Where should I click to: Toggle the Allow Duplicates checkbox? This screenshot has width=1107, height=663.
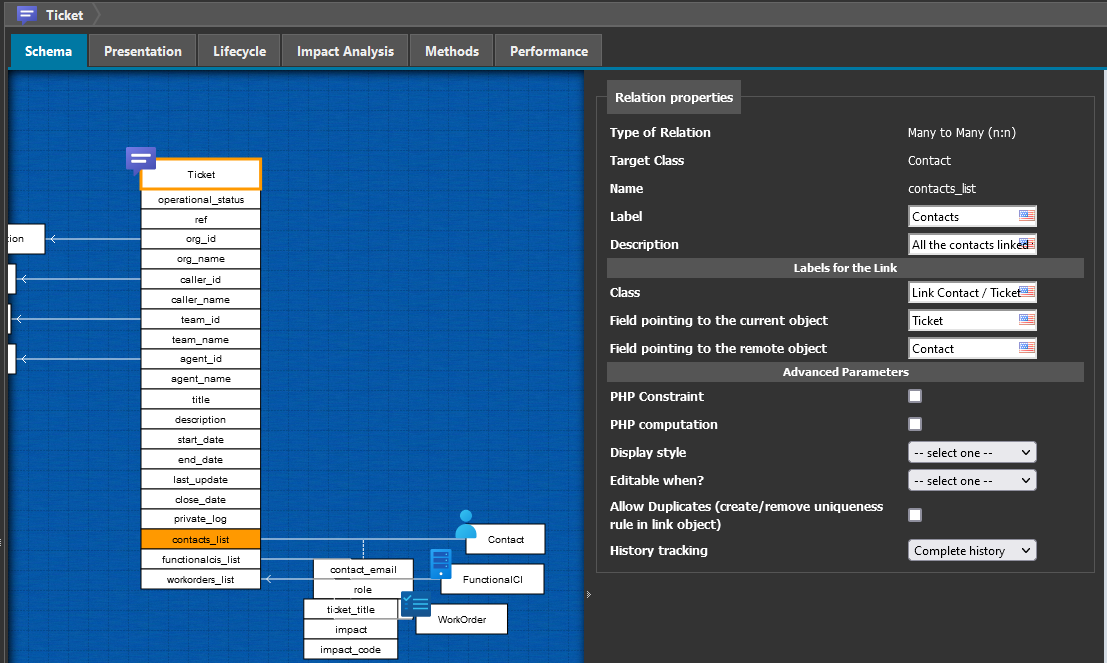914,515
